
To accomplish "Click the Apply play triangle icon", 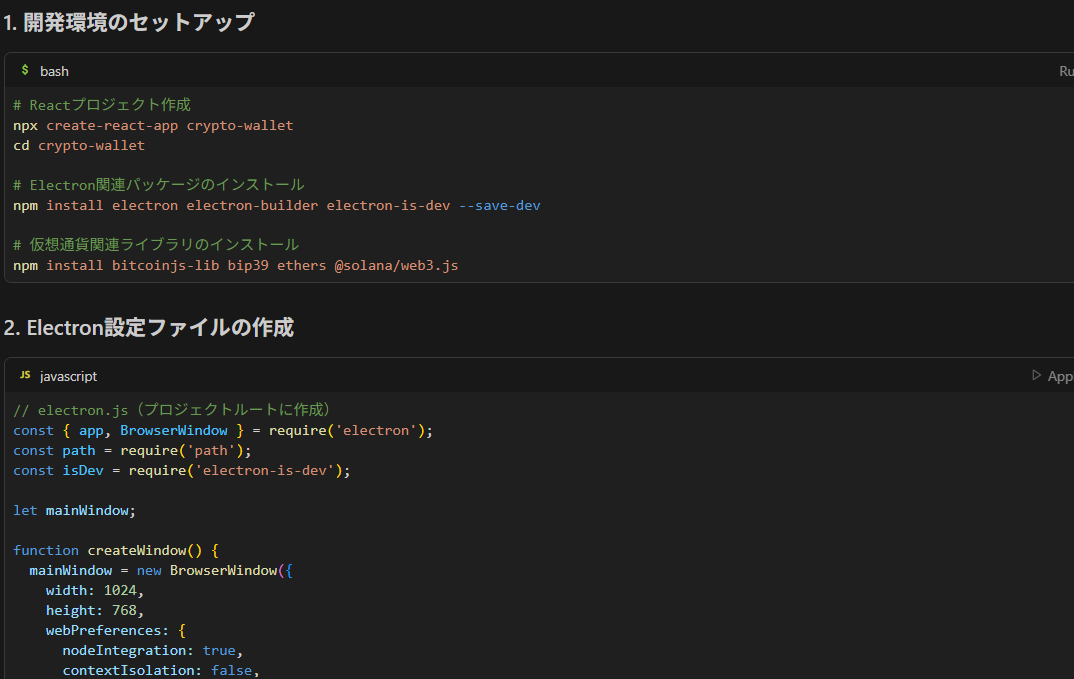I will click(1036, 375).
